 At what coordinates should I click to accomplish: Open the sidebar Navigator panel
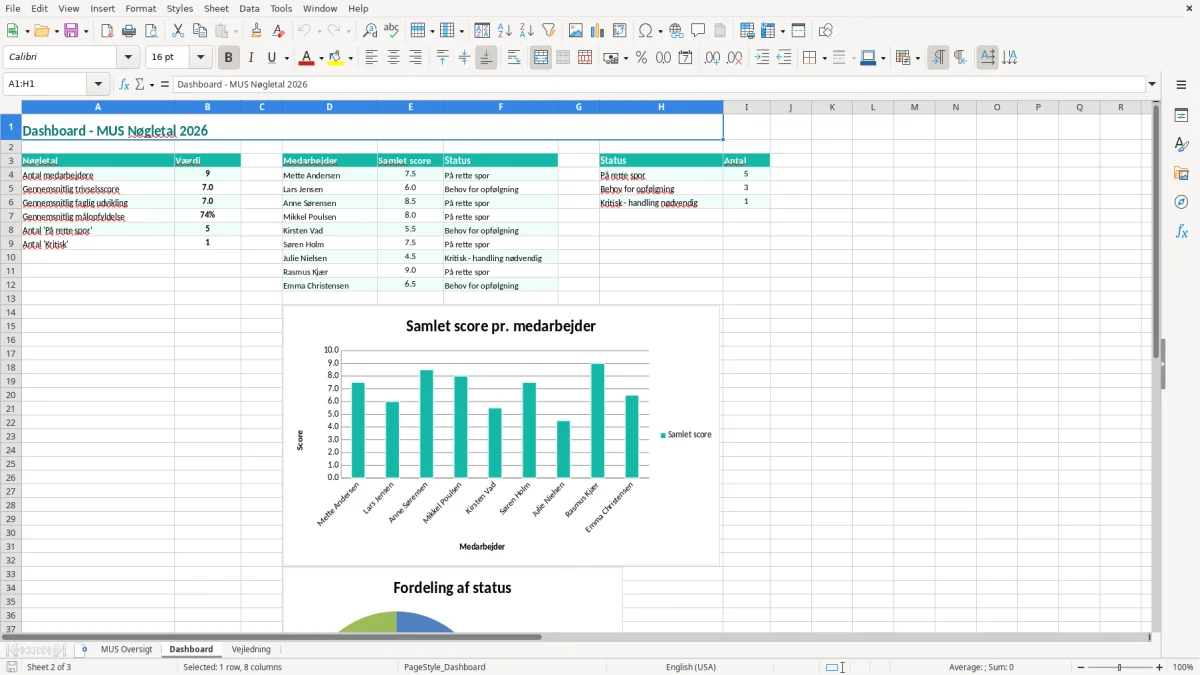pos(1181,202)
